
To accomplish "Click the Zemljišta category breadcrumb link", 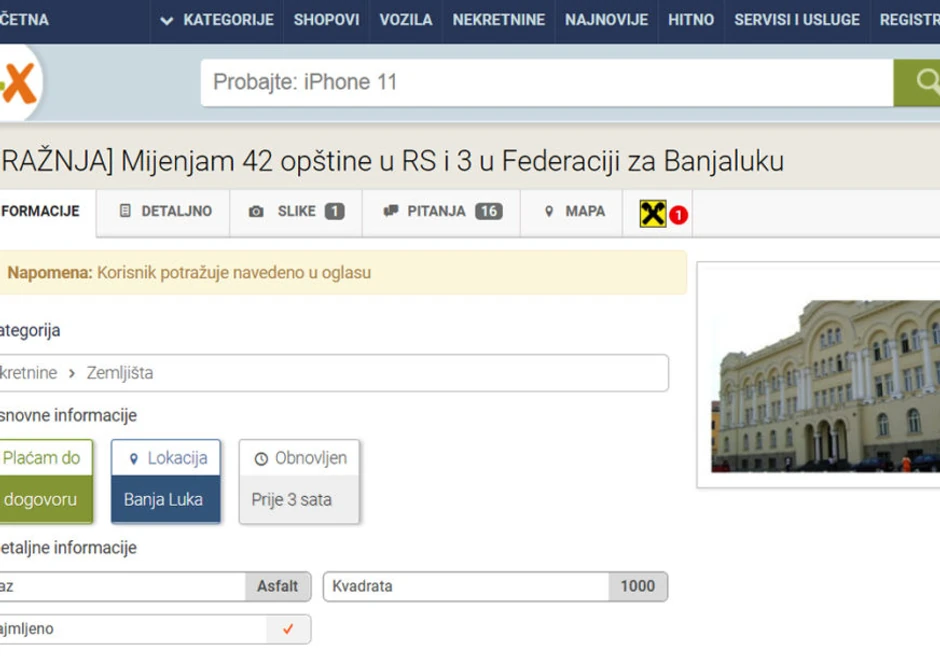I will 120,373.
